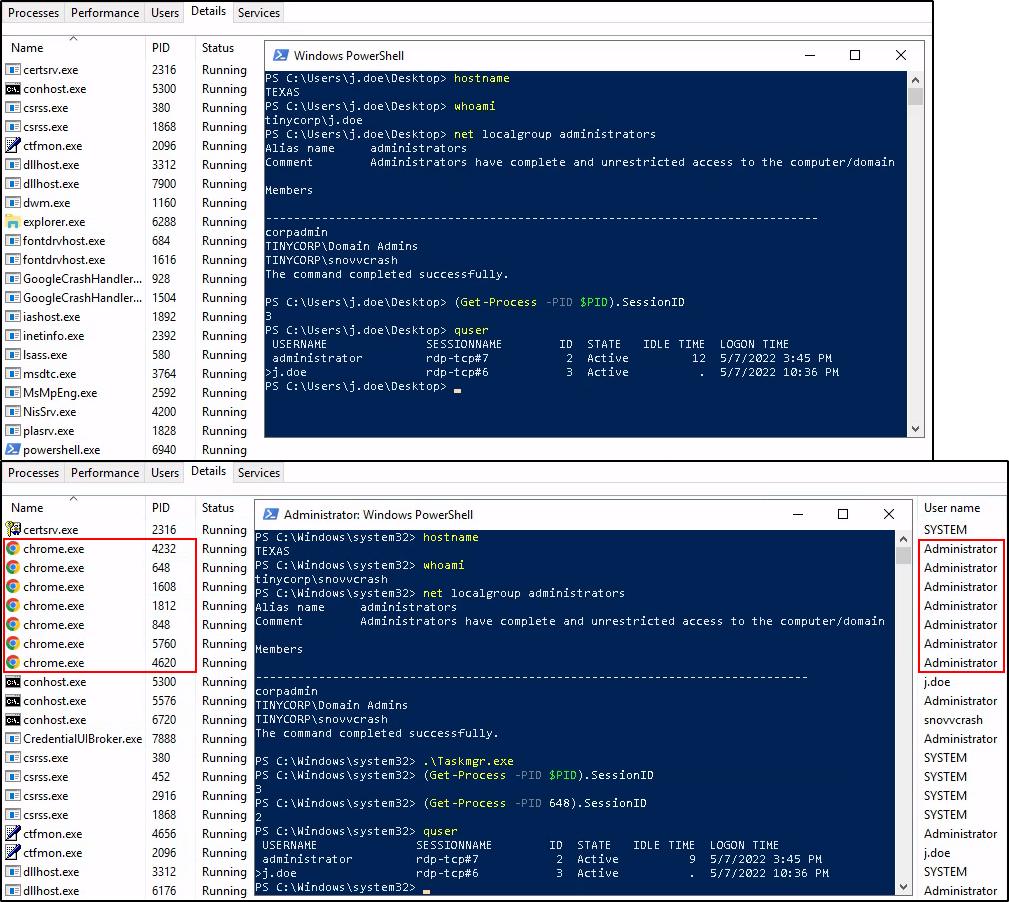
Task: Sort by PID column in the bottom Task Manager
Action: [x=161, y=508]
